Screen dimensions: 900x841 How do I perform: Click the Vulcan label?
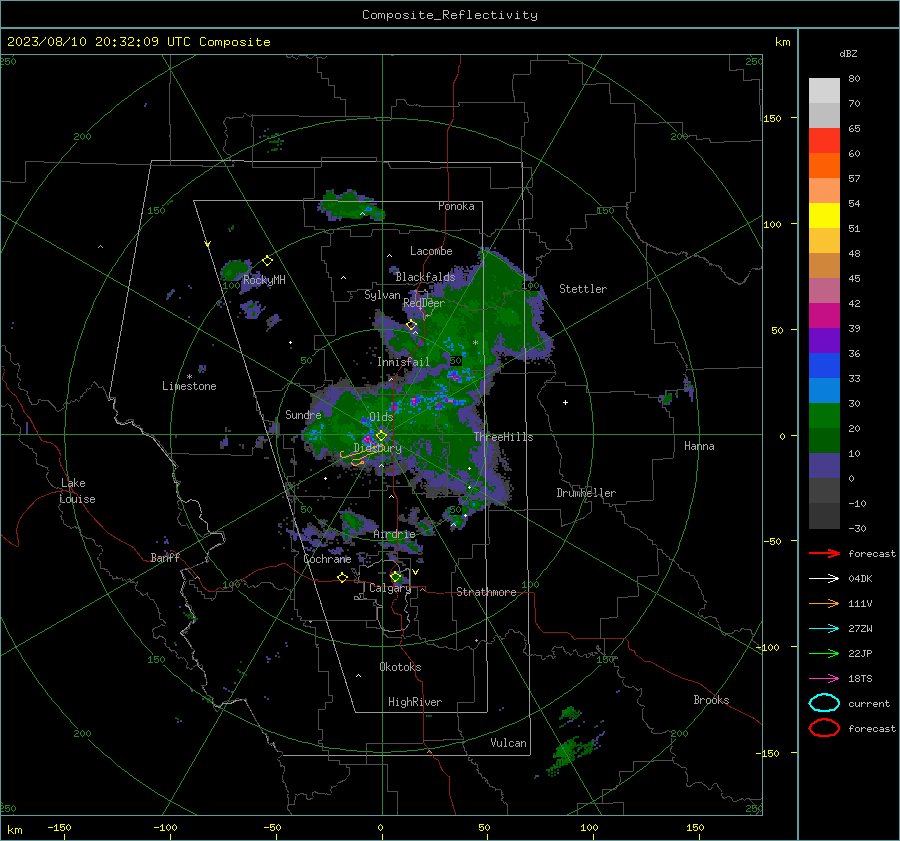coord(509,743)
